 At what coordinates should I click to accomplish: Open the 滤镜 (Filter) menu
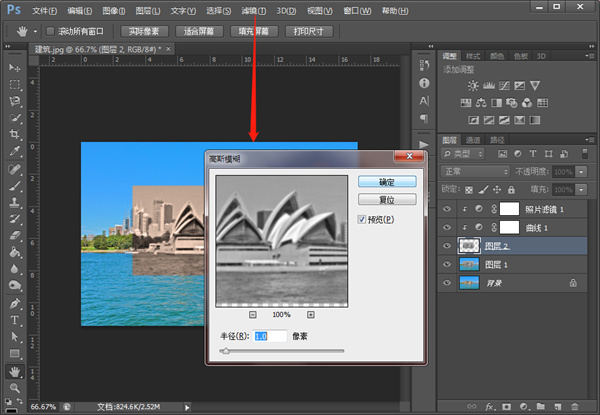(x=254, y=10)
